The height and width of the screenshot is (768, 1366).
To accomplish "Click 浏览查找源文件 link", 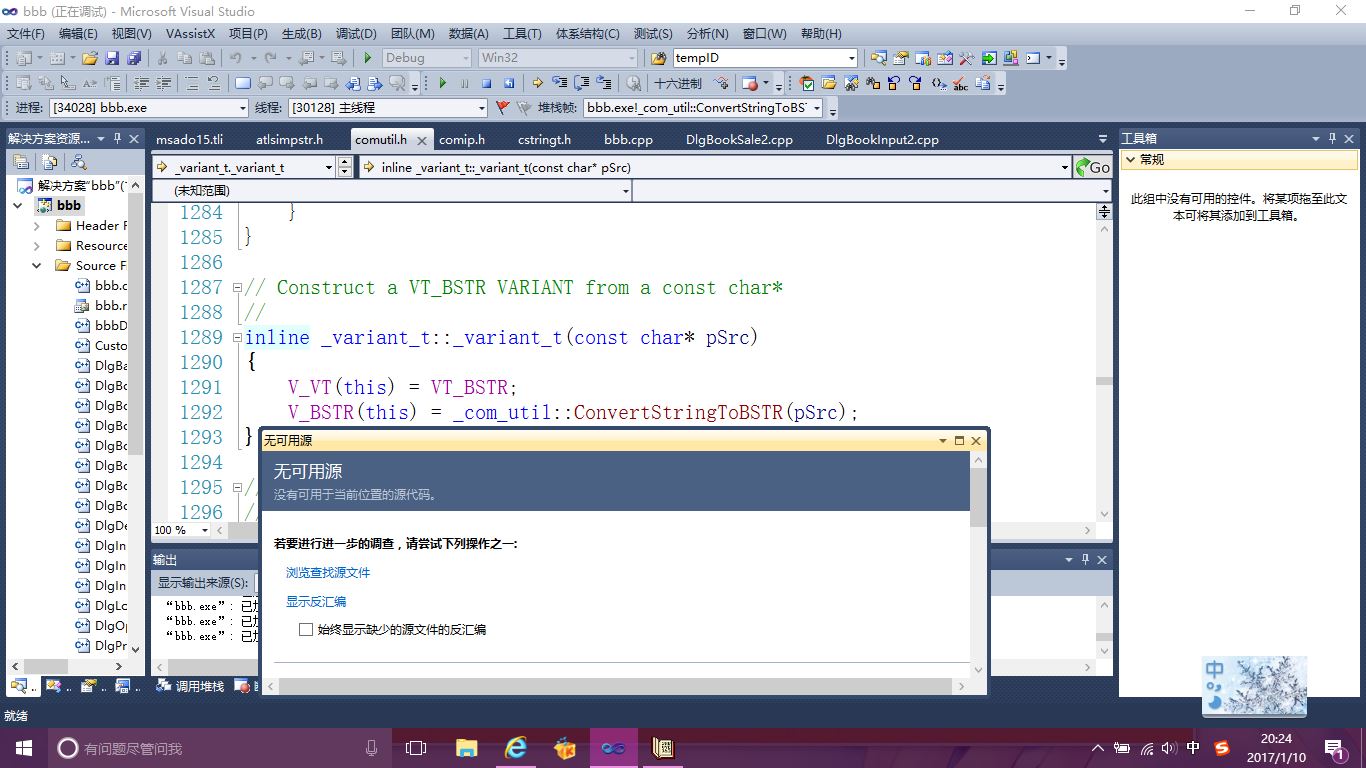I will (328, 573).
